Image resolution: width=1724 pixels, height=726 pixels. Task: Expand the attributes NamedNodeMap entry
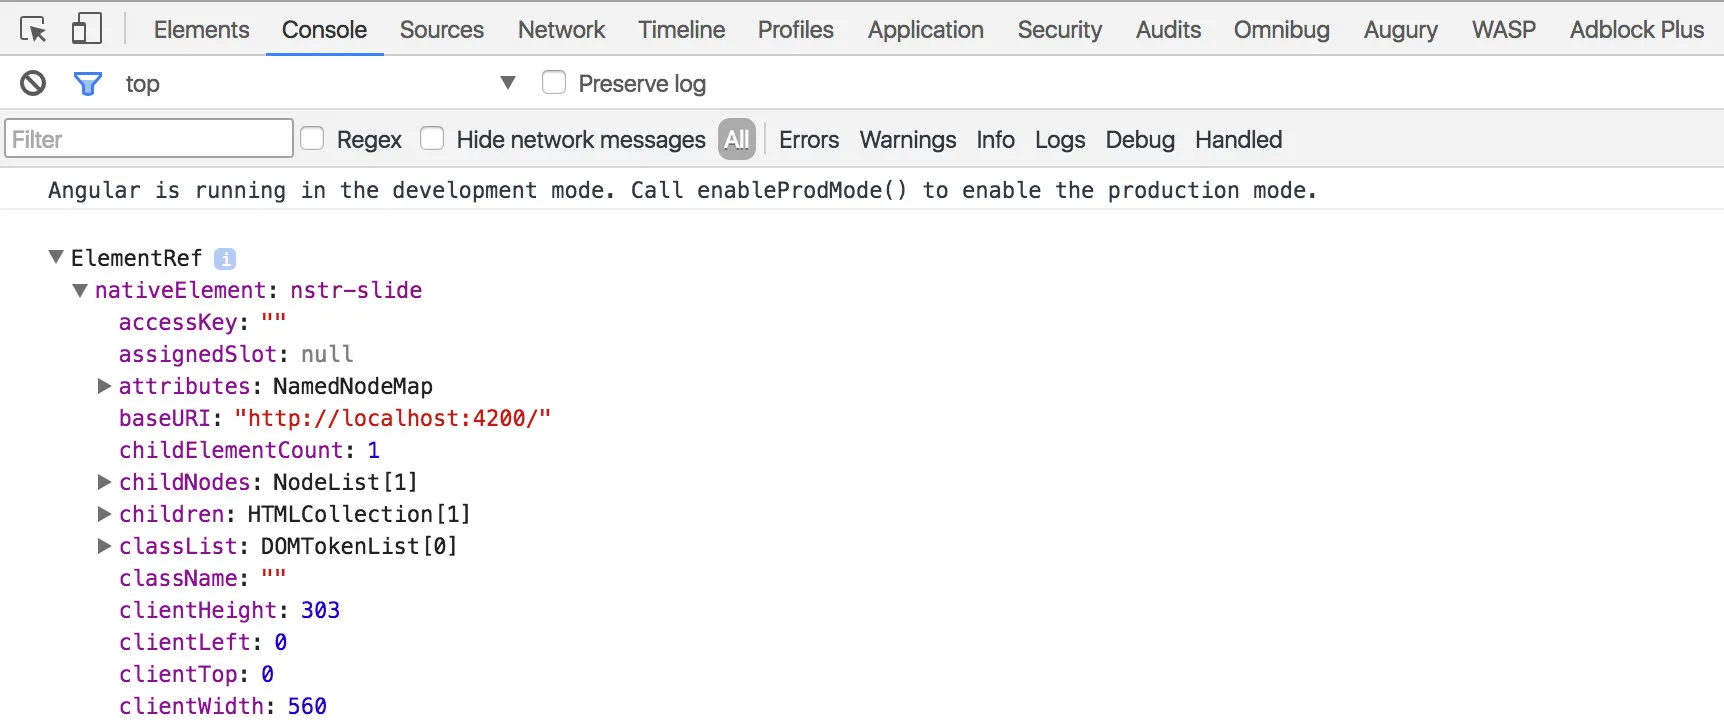click(x=104, y=386)
